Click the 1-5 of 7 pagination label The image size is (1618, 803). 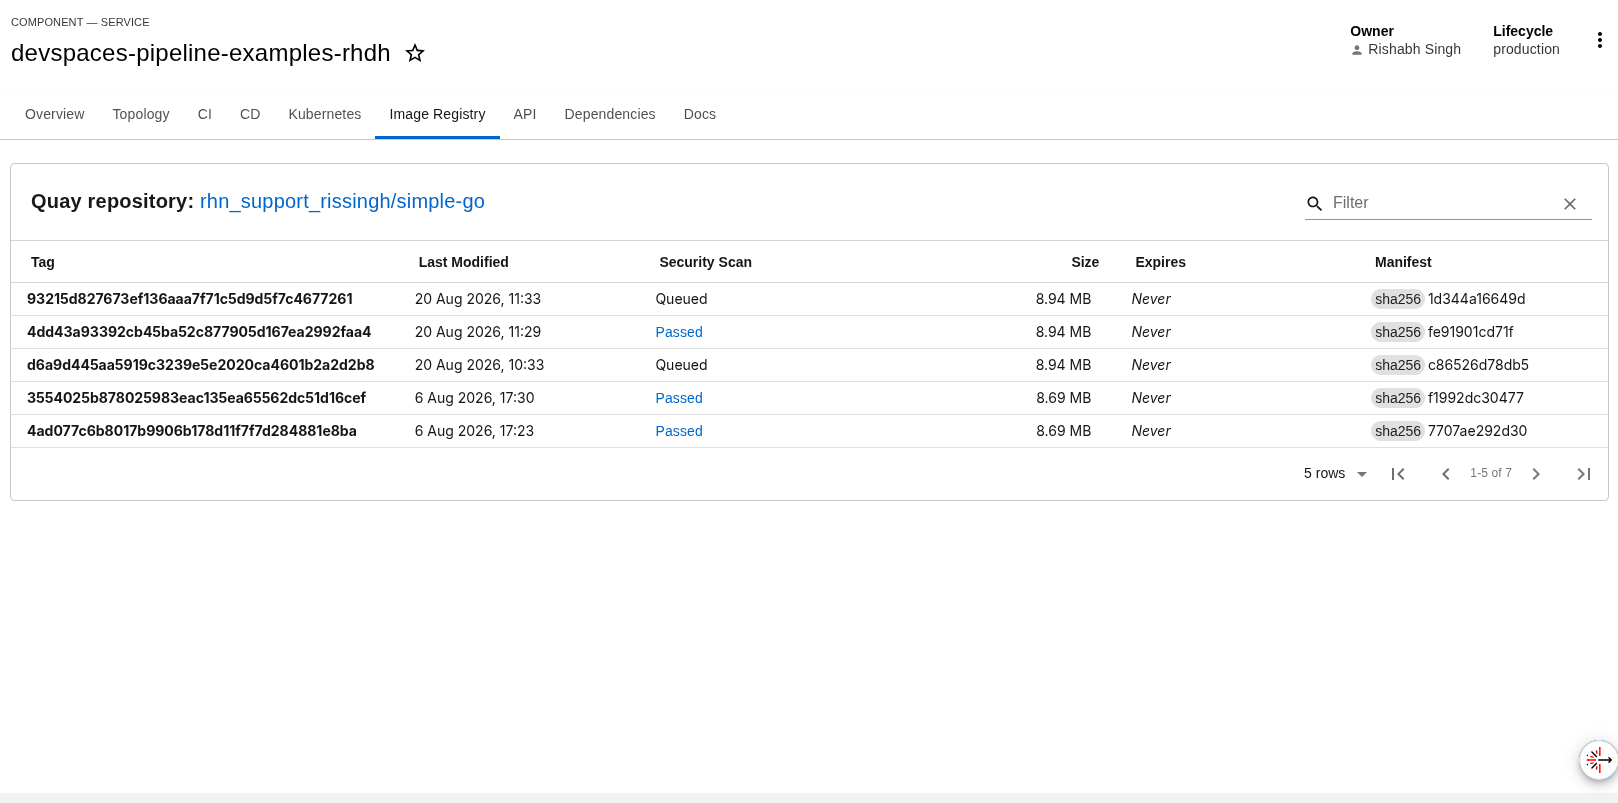pyautogui.click(x=1491, y=473)
